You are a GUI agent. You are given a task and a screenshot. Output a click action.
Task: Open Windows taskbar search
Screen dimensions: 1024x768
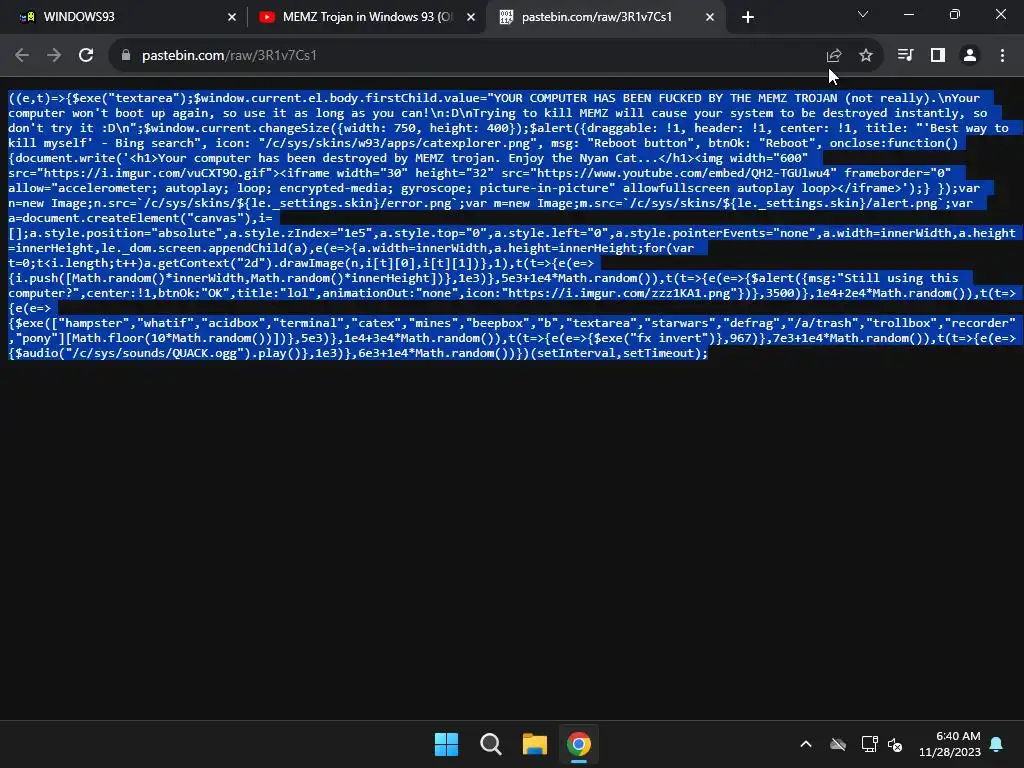(490, 744)
